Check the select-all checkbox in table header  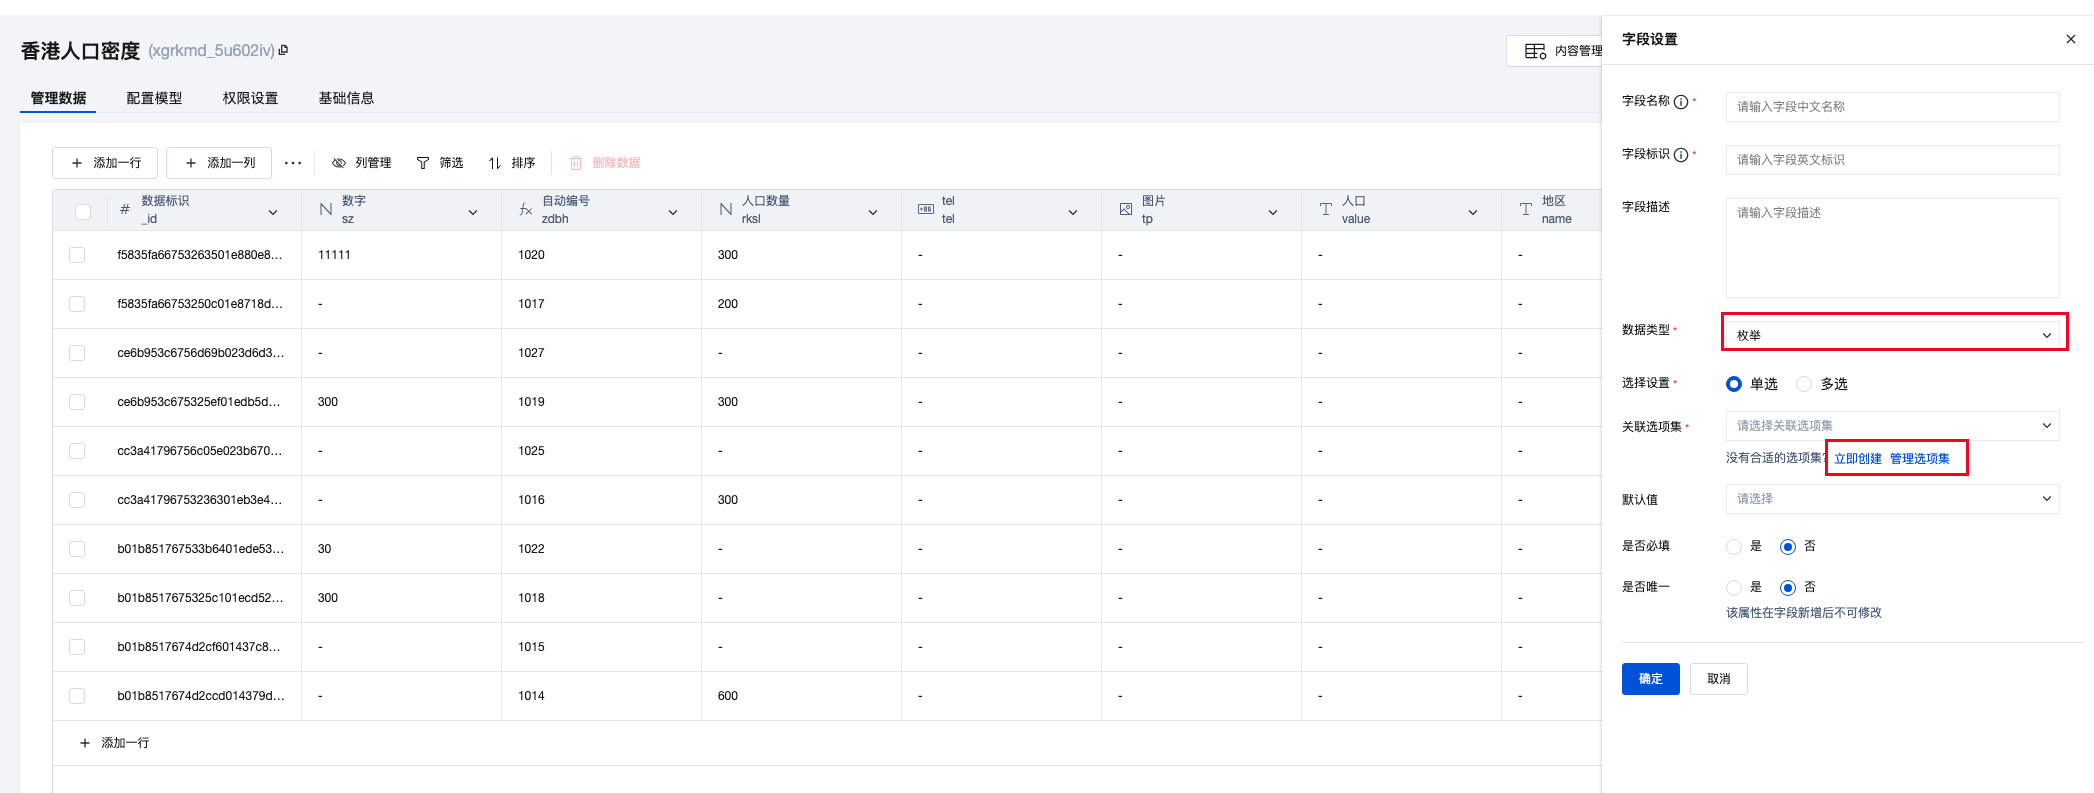tap(83, 211)
